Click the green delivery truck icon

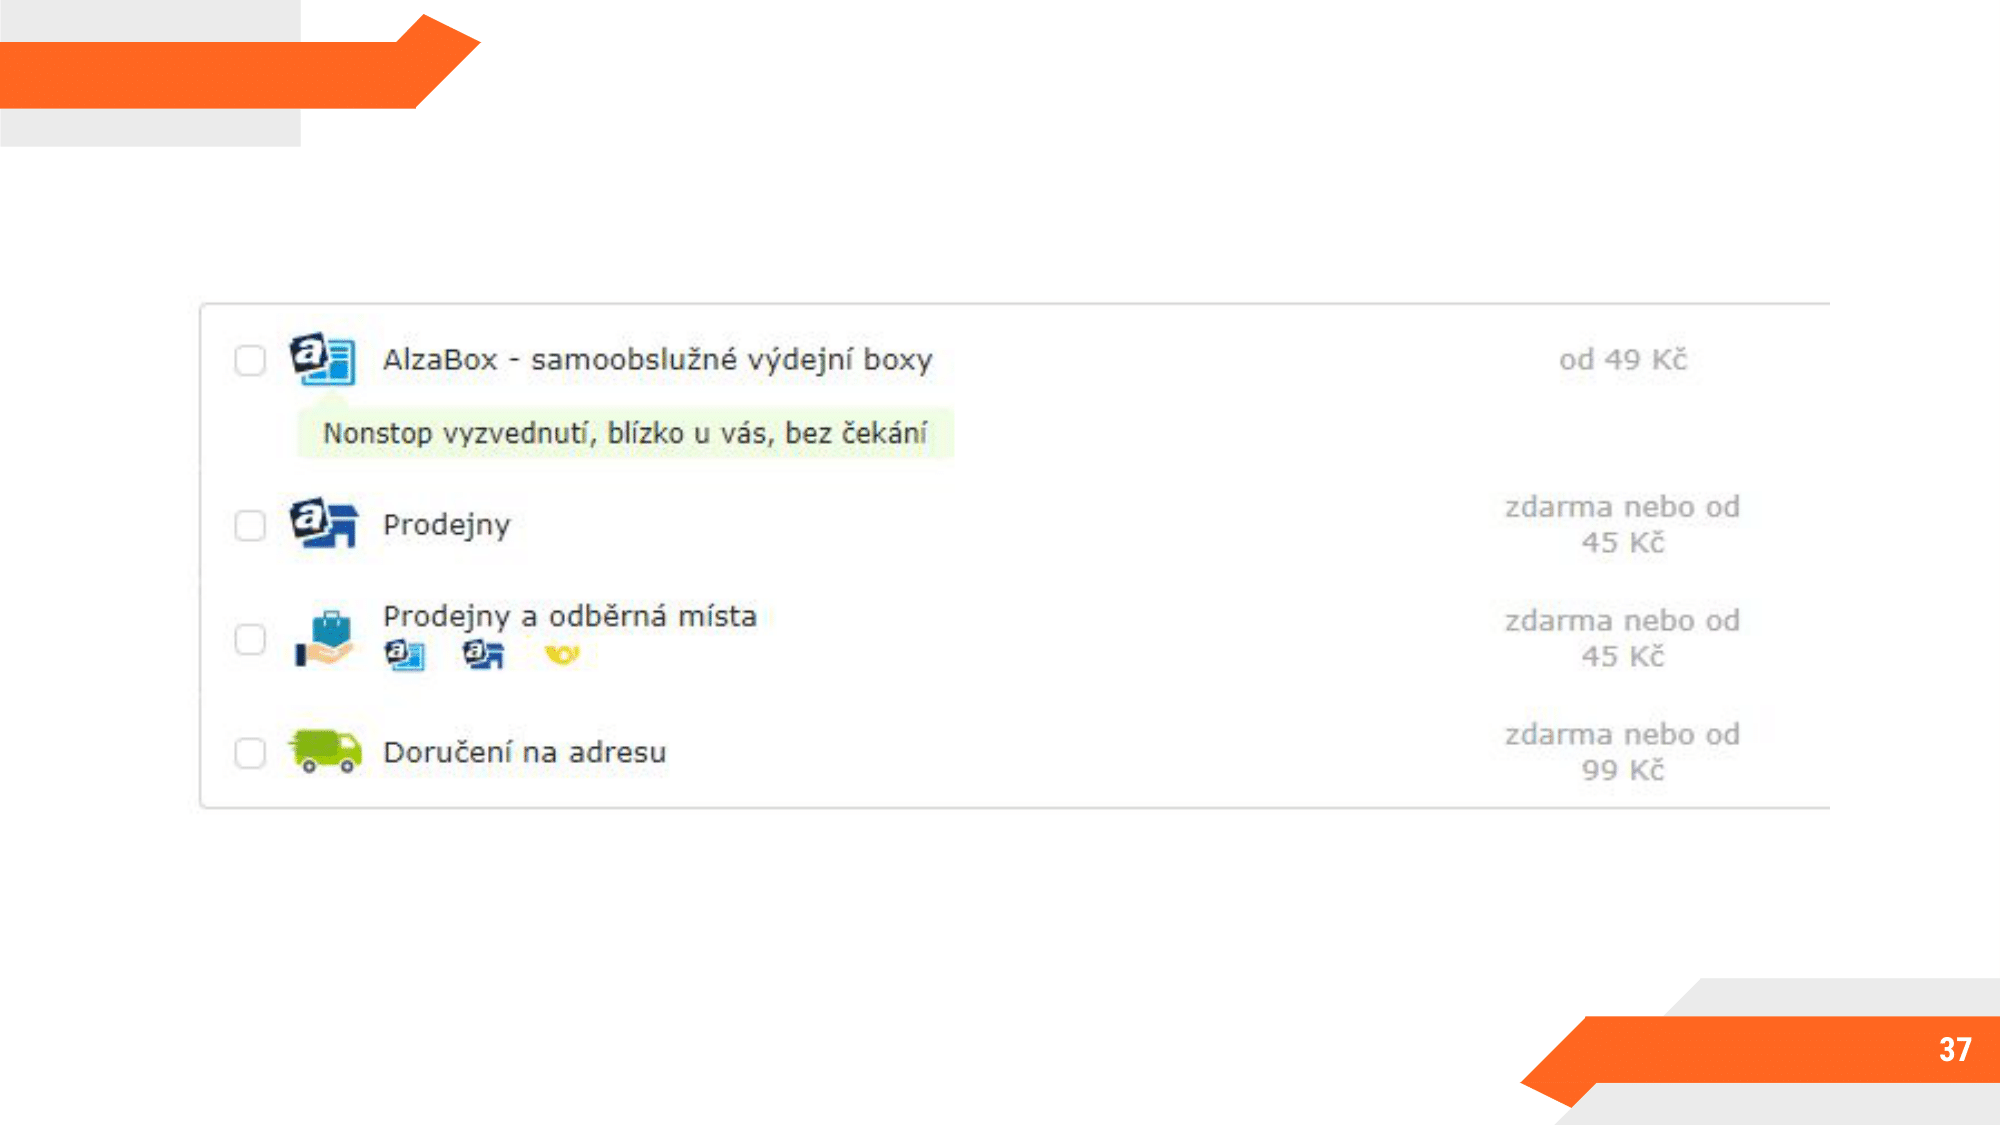tap(325, 750)
